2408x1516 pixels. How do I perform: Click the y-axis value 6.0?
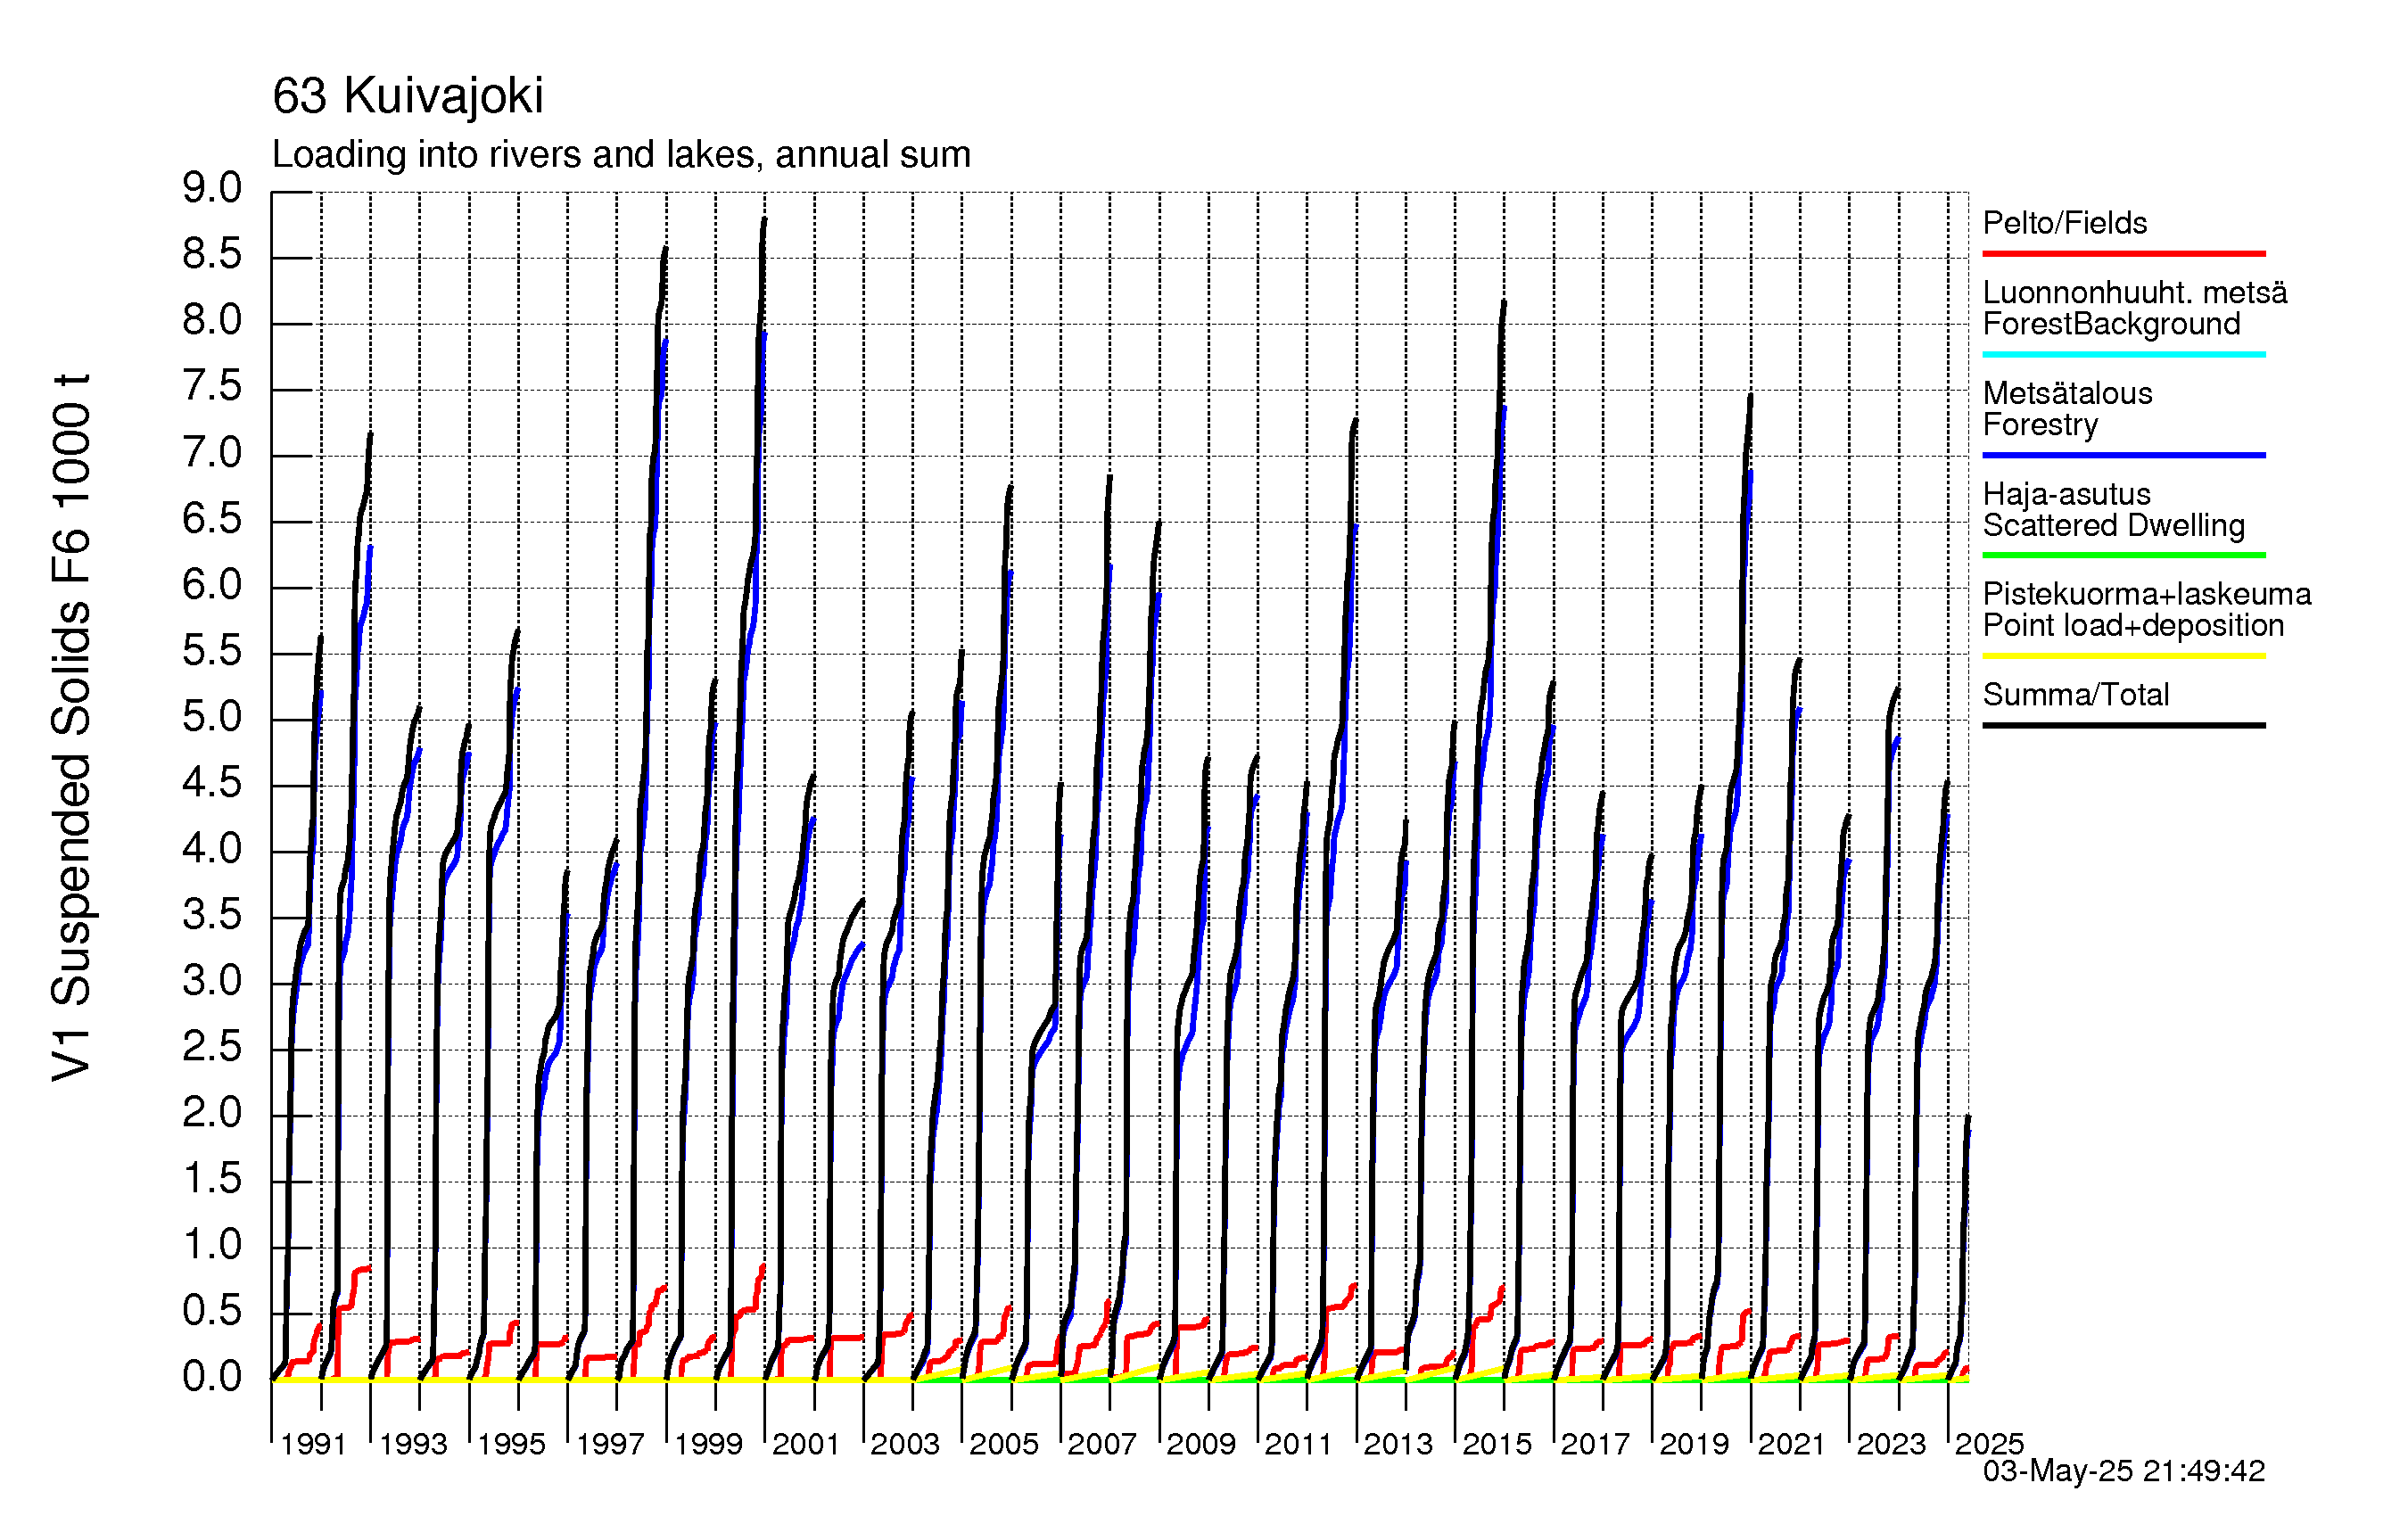212,584
